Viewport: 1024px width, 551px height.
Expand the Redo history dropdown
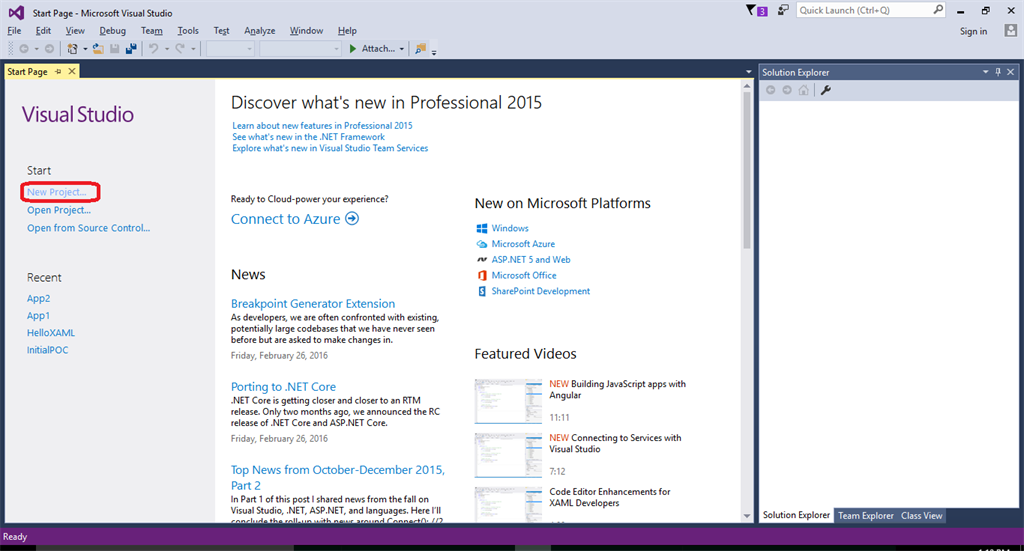pyautogui.click(x=193, y=49)
